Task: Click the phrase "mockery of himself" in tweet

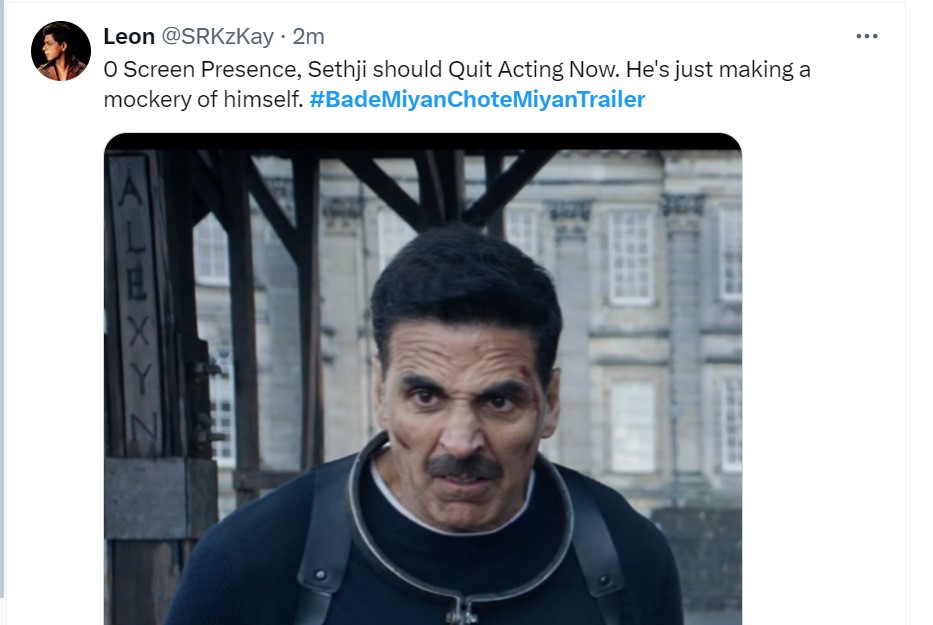Action: [x=202, y=99]
